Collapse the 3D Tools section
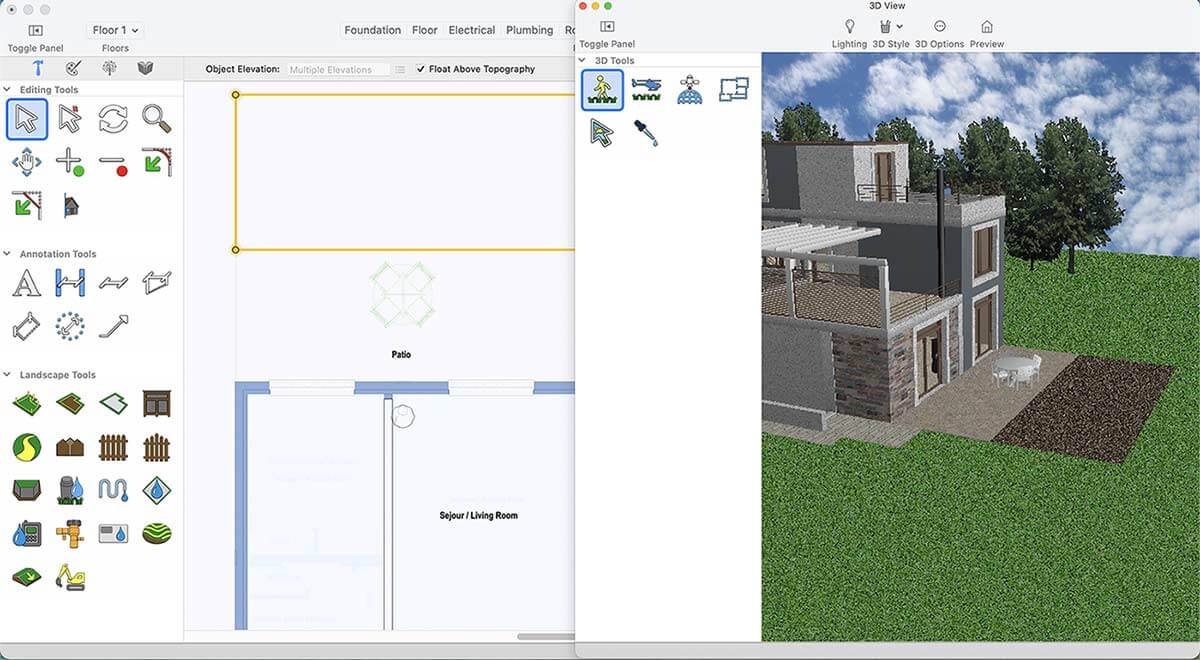 click(x=583, y=61)
